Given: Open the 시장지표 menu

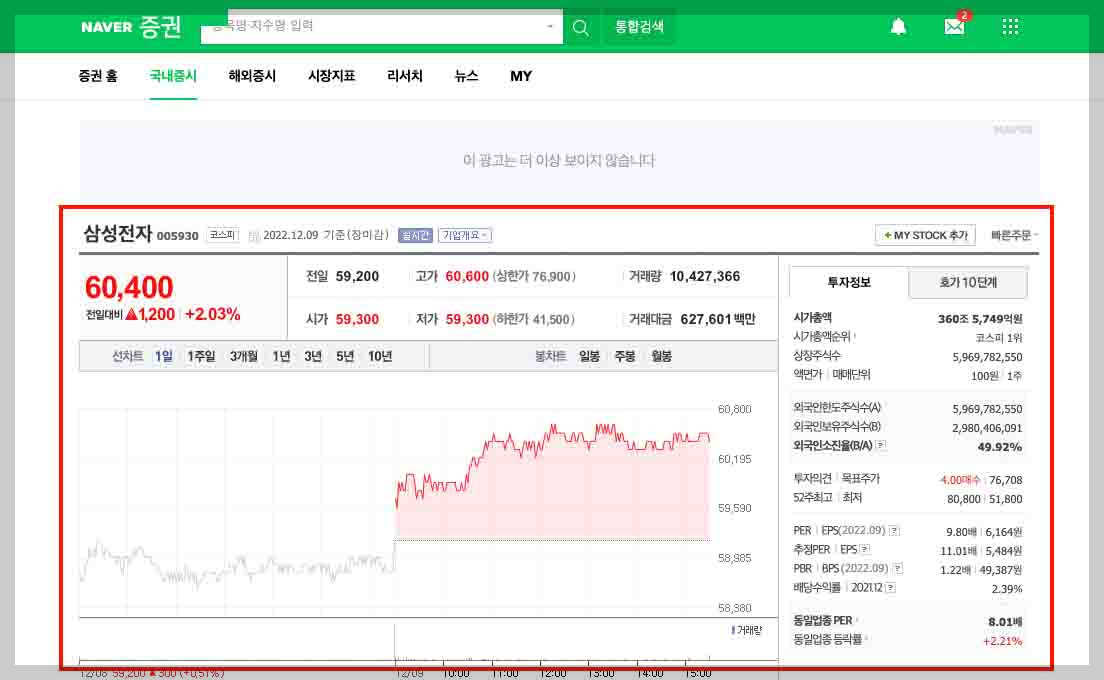Looking at the screenshot, I should point(331,76).
